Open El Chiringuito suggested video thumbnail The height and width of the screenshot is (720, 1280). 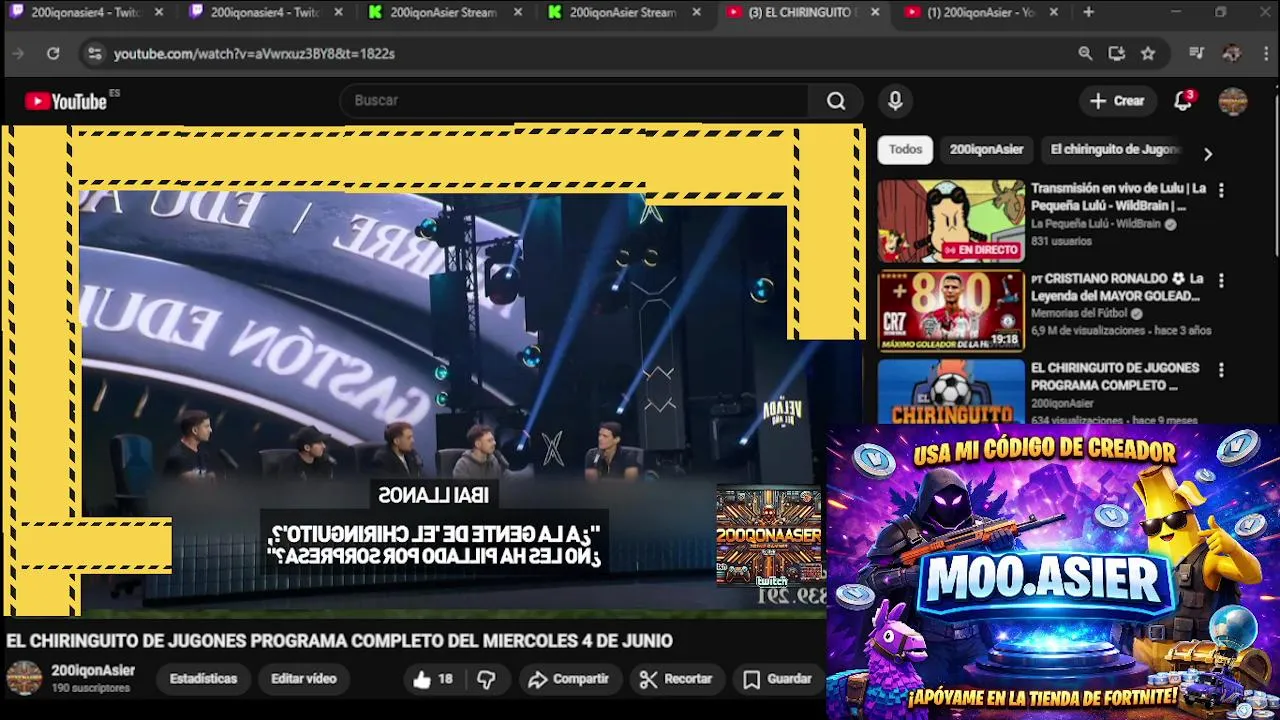pos(951,392)
